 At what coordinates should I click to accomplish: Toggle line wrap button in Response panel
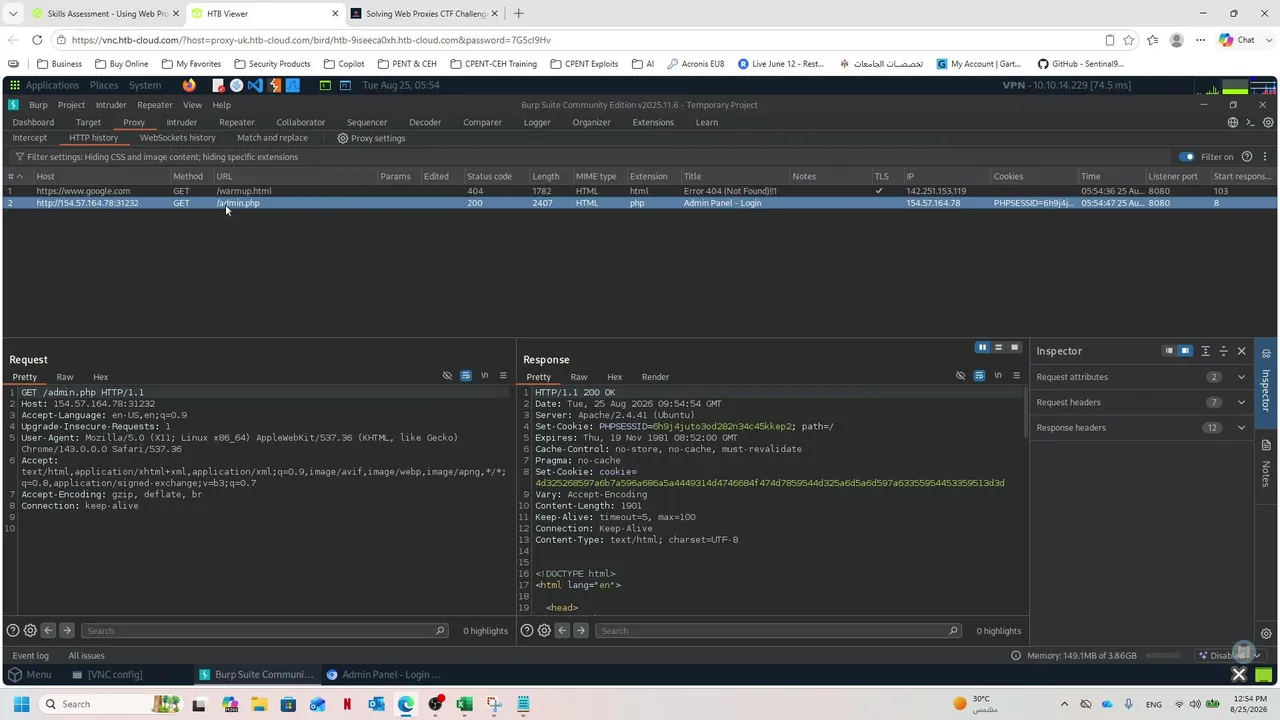tap(979, 376)
